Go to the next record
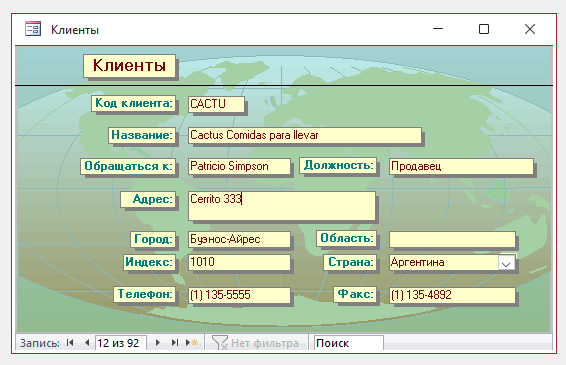This screenshot has height=365, width=566. tap(157, 343)
